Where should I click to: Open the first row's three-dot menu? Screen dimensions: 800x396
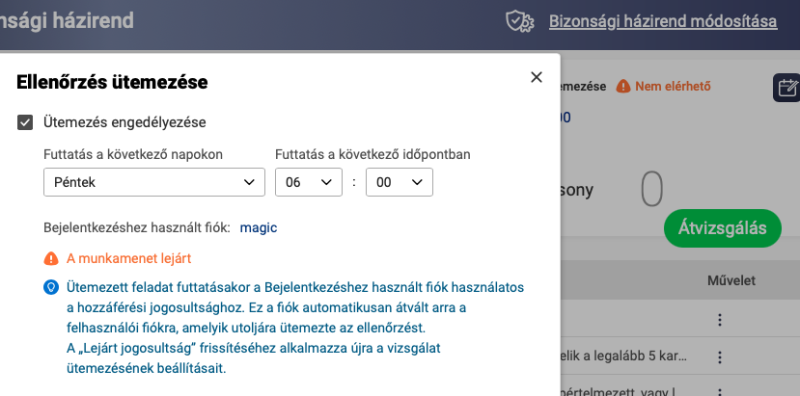tap(720, 320)
